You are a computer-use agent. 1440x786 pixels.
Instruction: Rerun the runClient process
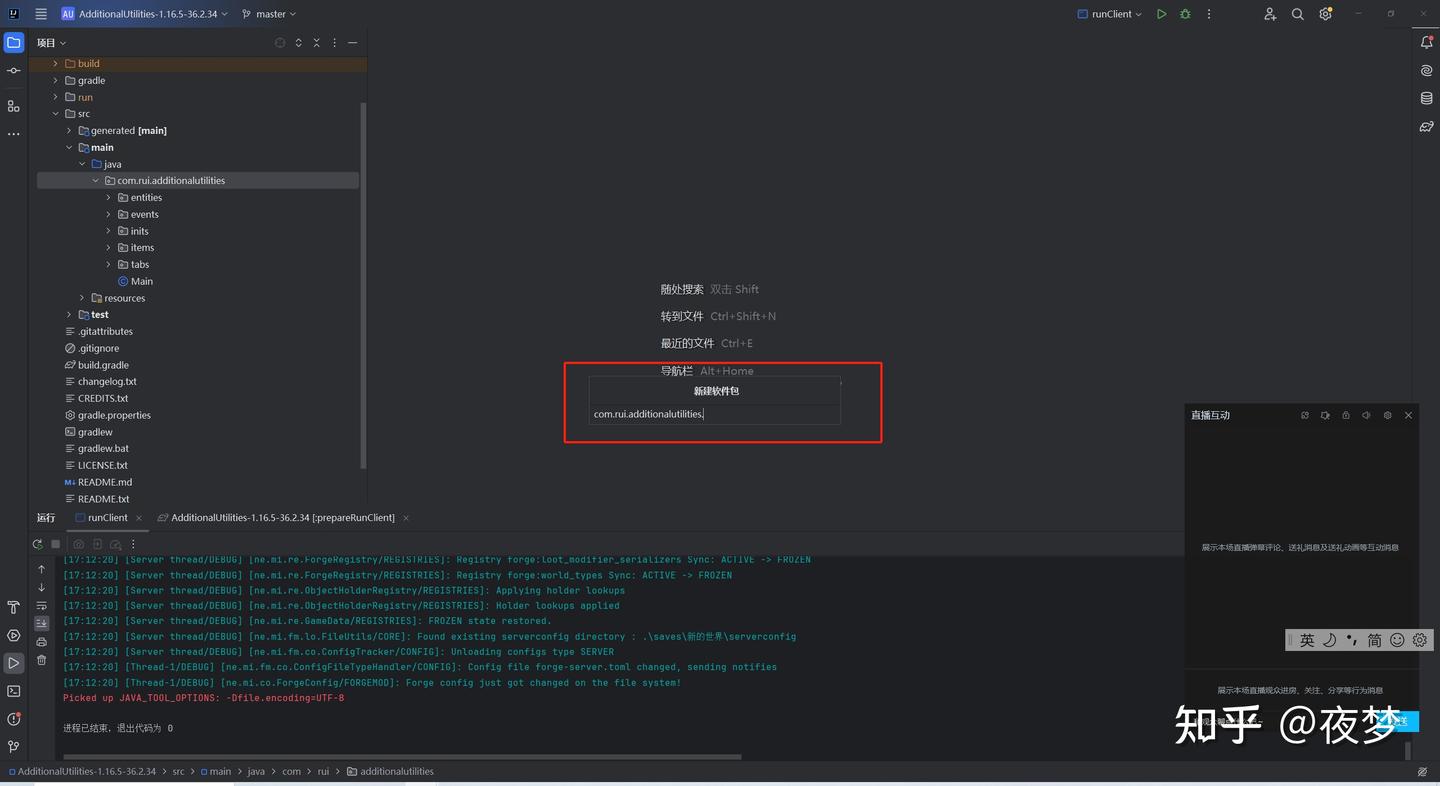37,544
